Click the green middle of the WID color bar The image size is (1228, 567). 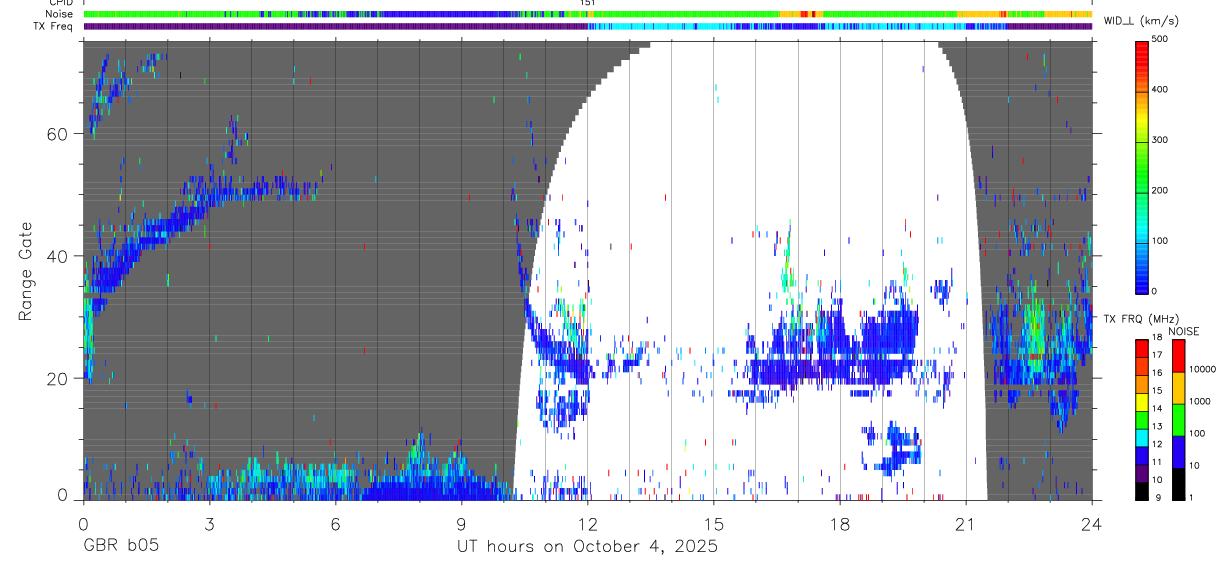tap(1143, 165)
